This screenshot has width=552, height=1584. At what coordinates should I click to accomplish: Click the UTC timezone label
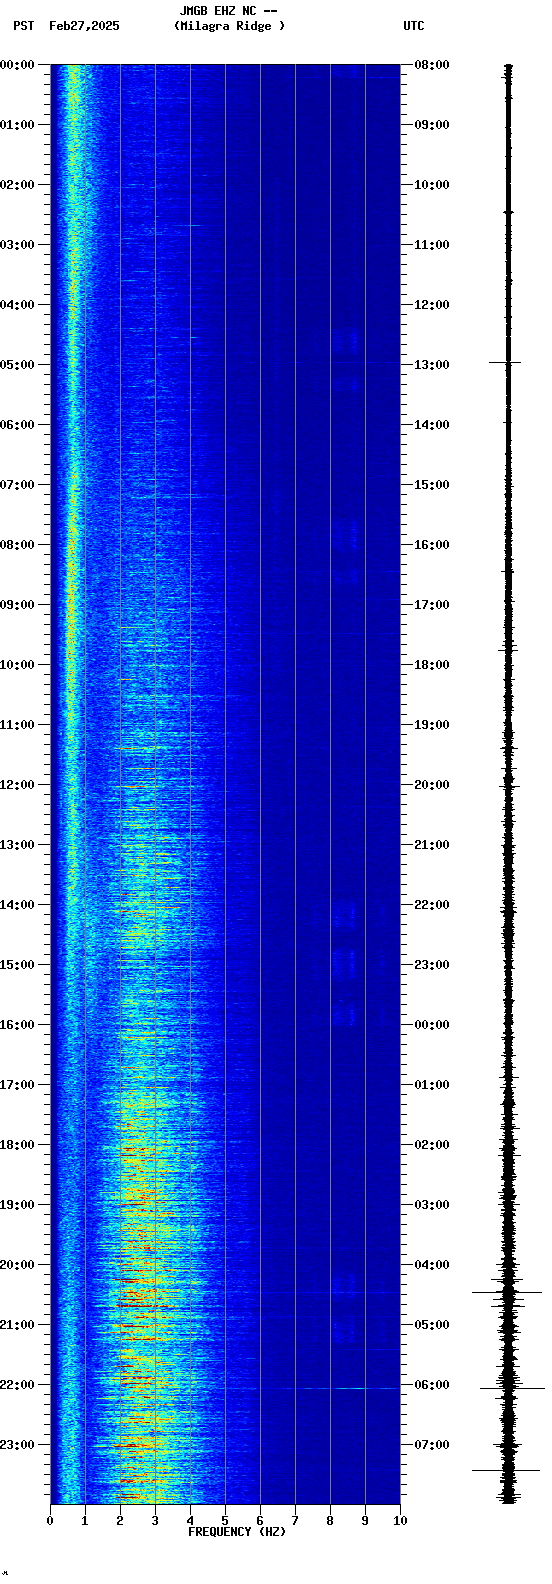click(414, 26)
